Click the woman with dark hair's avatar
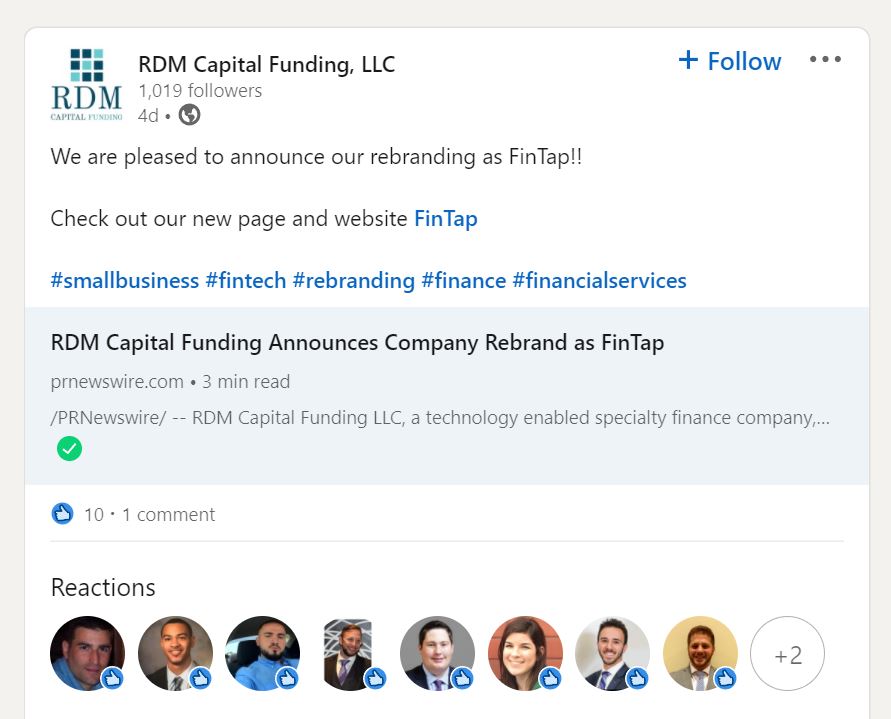Viewport: 891px width, 719px height. click(x=525, y=653)
